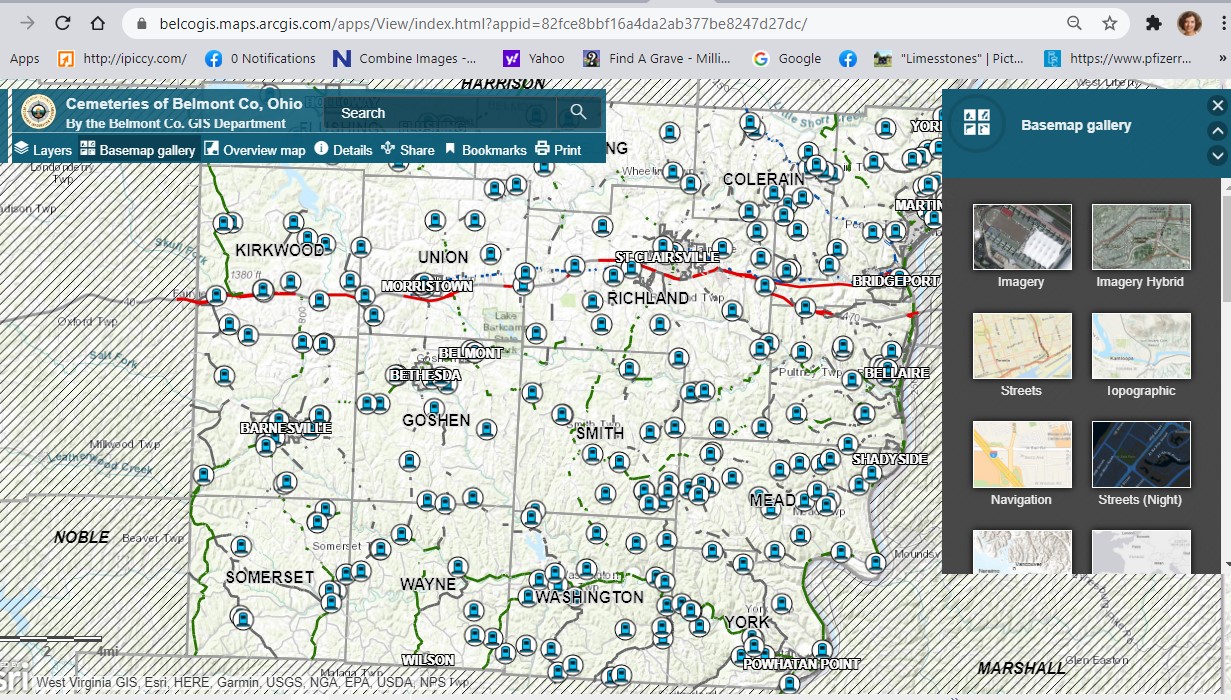The image size is (1231, 700).
Task: Click the down chevron on Basemap gallery
Action: click(1218, 156)
